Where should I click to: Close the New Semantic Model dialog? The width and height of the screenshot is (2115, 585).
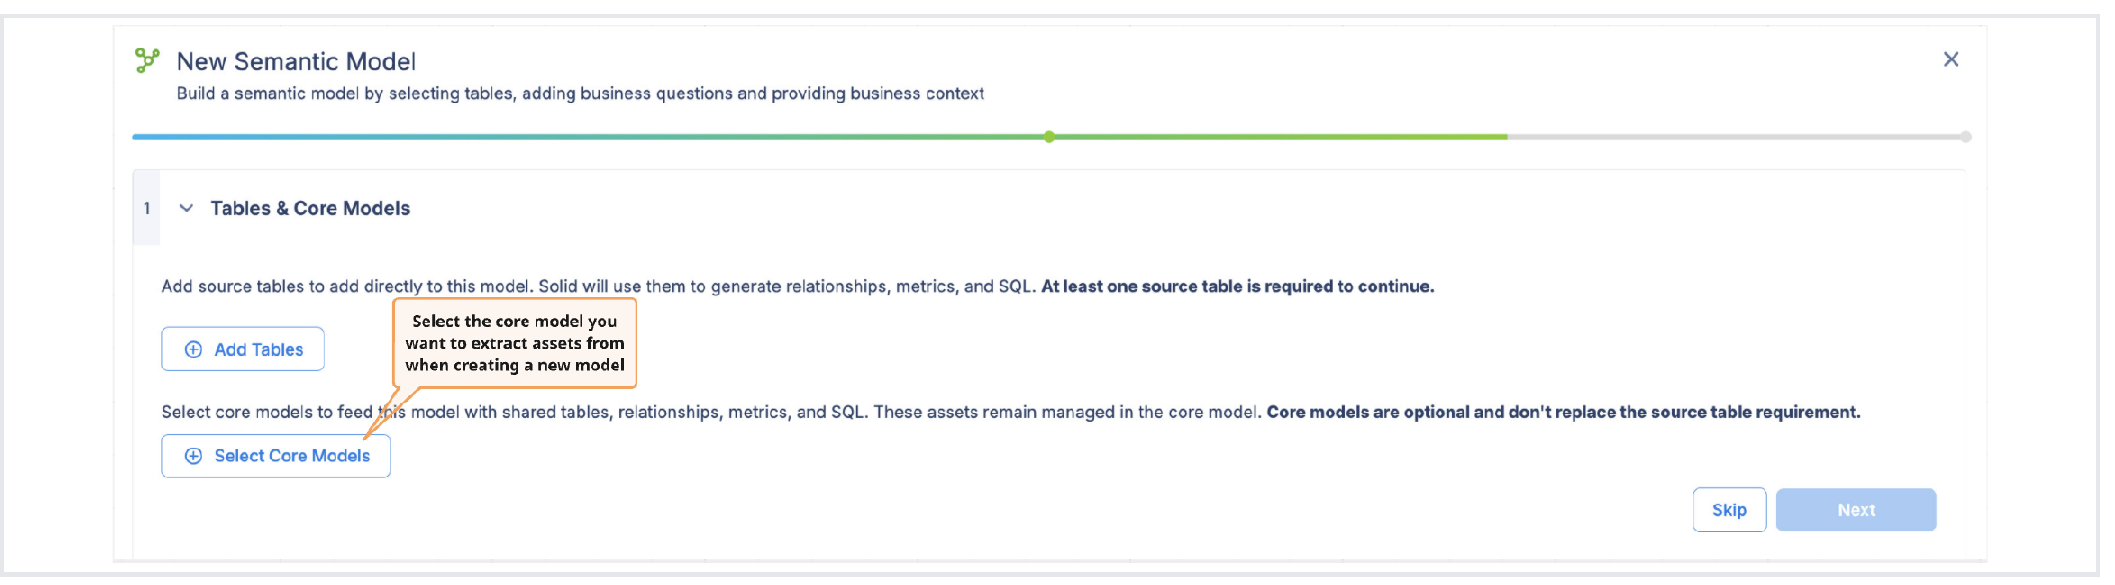1950,59
